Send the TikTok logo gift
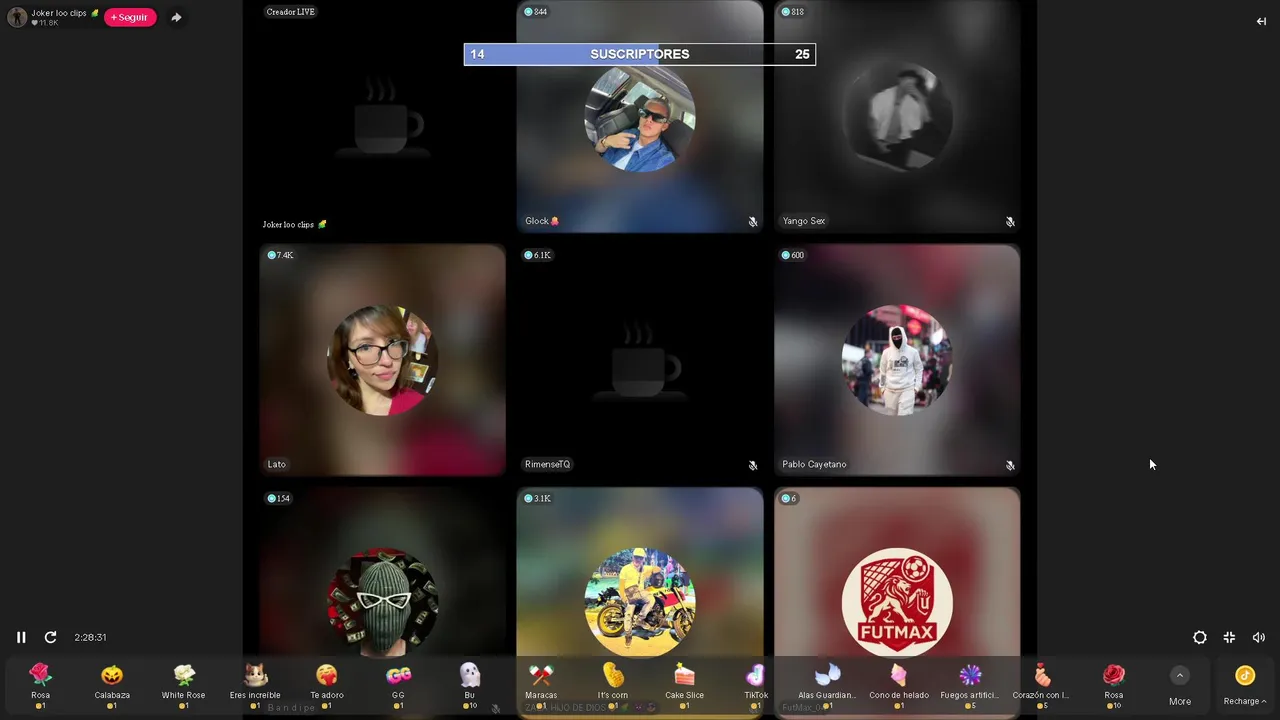Screen dimensions: 1280x720 click(x=756, y=686)
